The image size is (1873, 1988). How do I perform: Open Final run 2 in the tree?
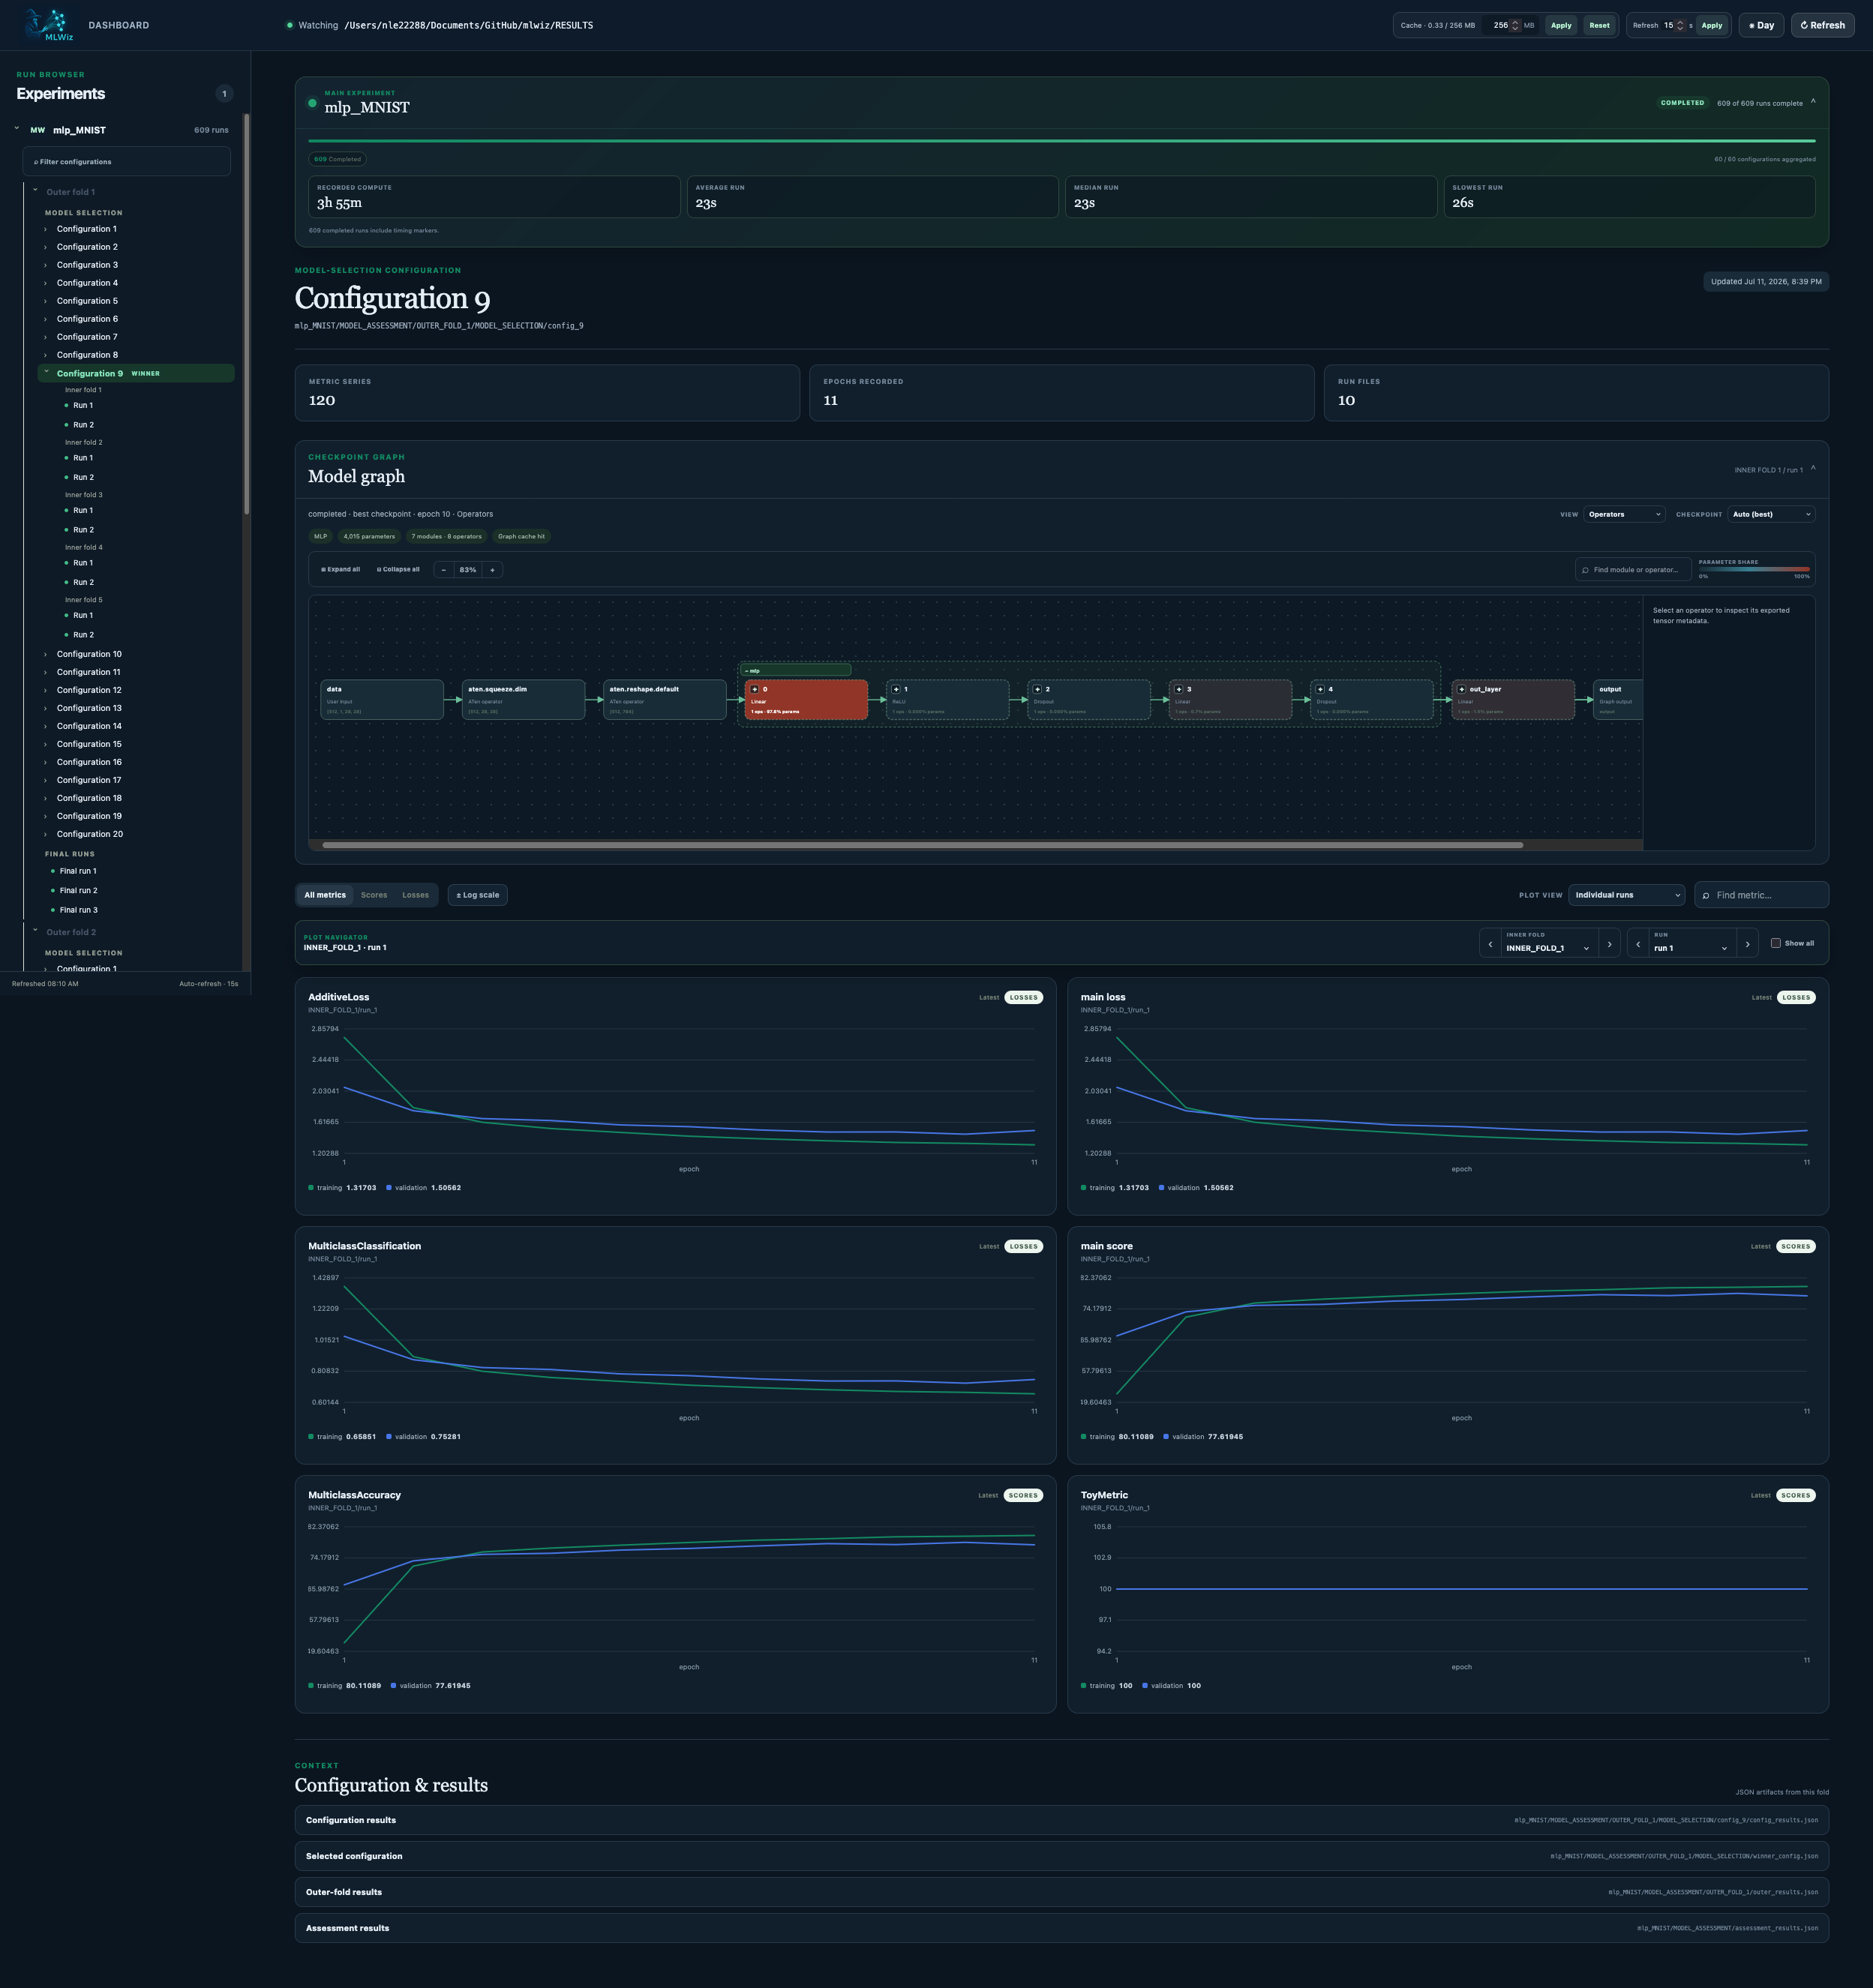point(78,890)
